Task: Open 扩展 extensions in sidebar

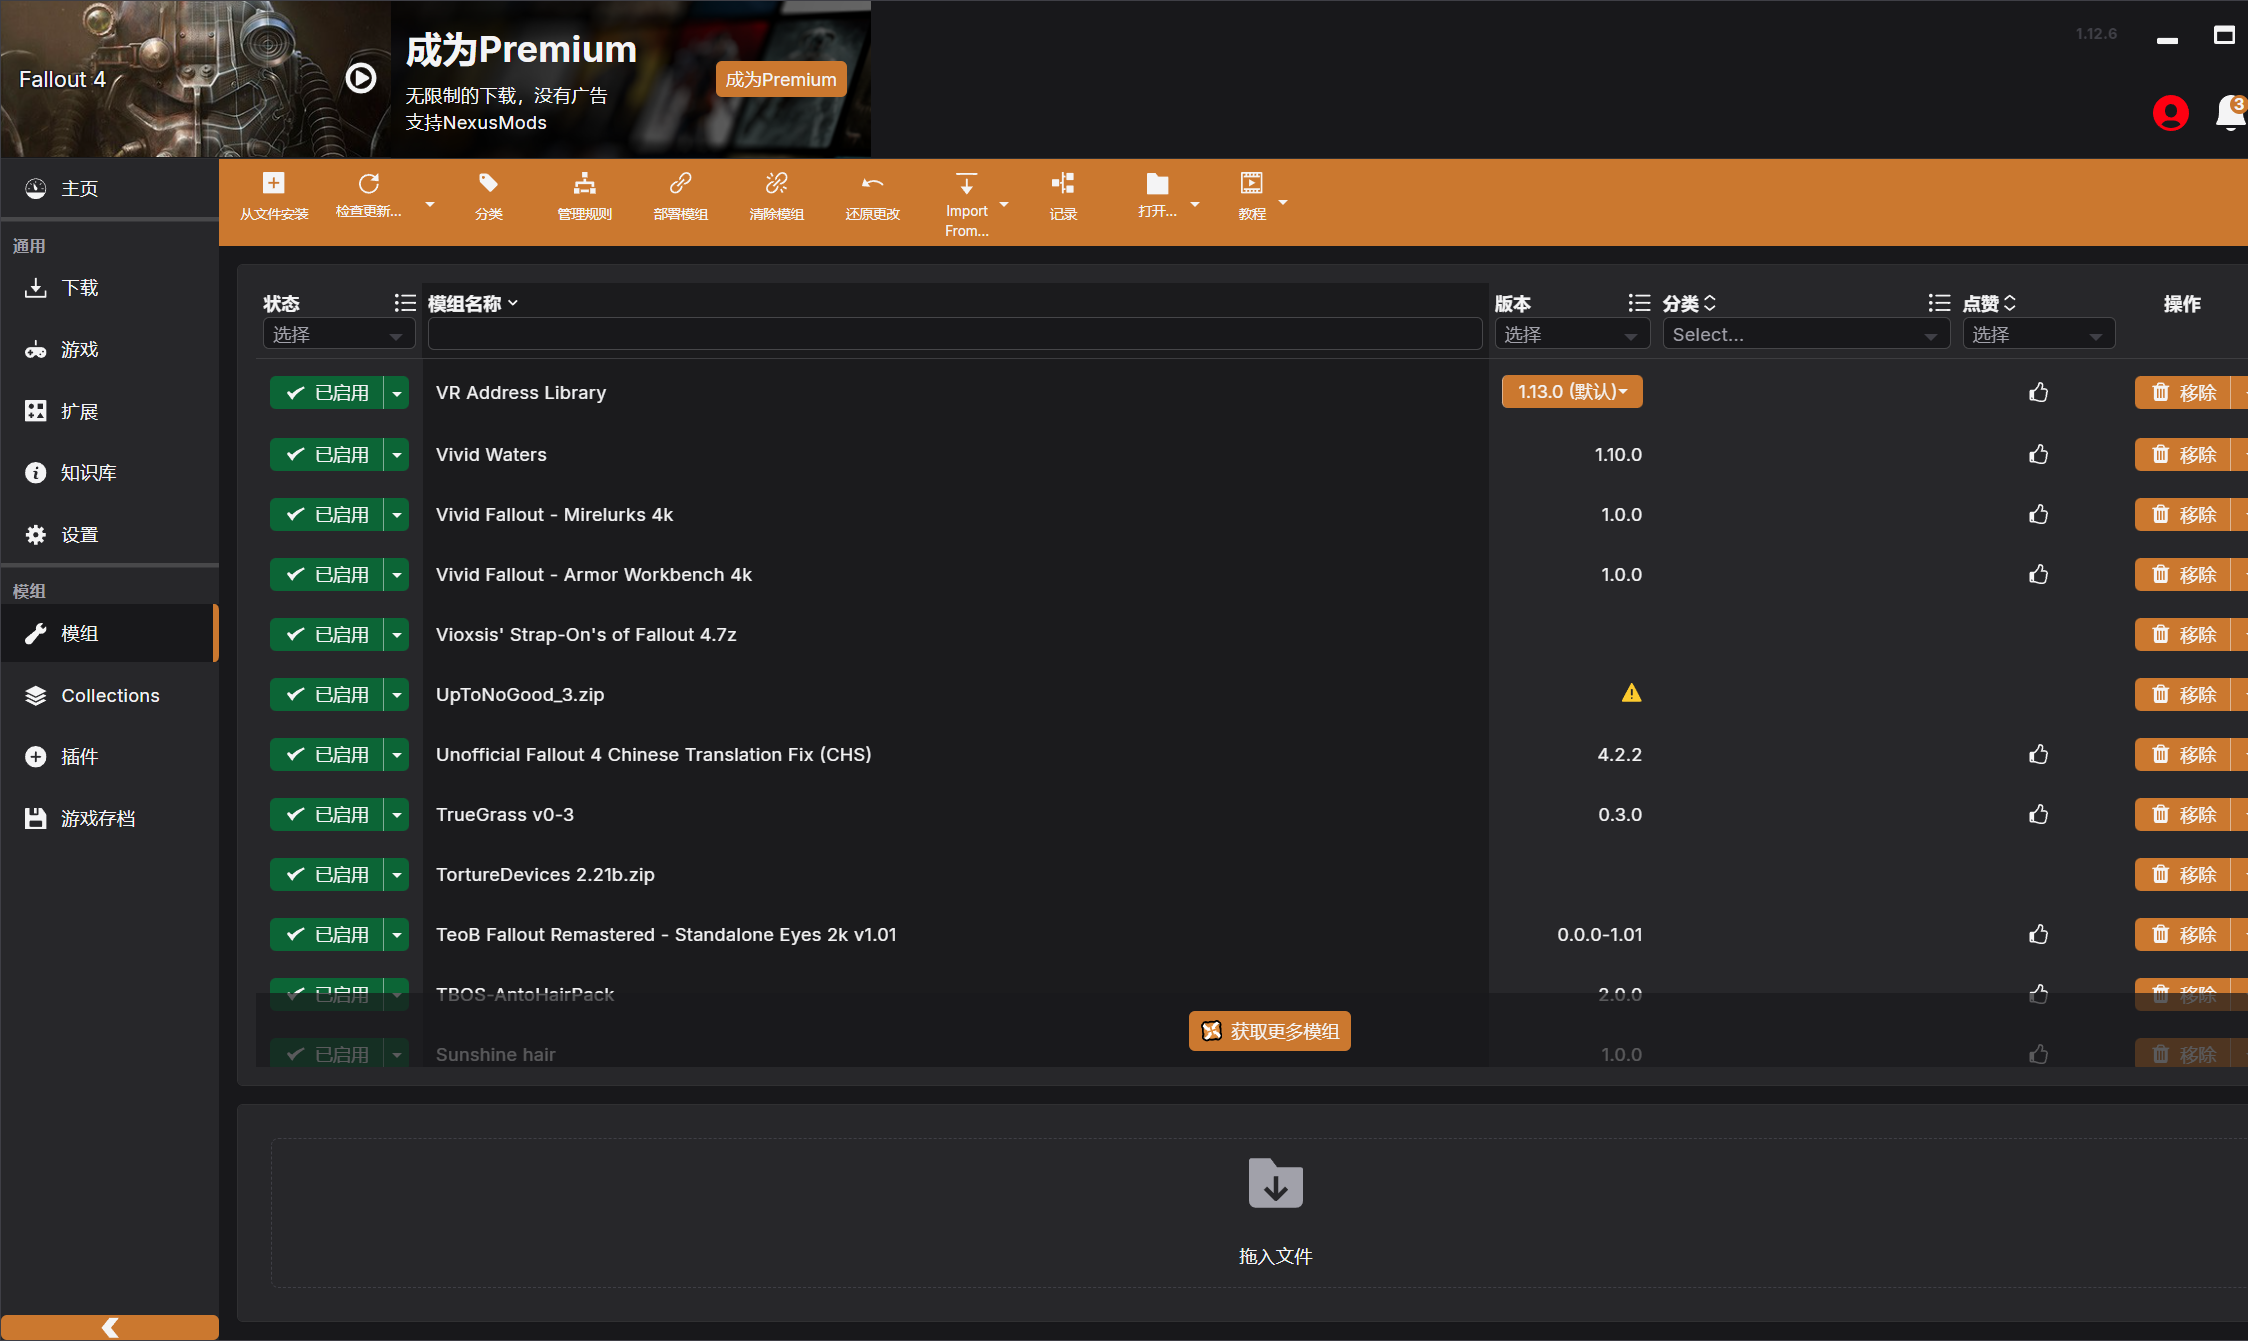Action: coord(109,411)
